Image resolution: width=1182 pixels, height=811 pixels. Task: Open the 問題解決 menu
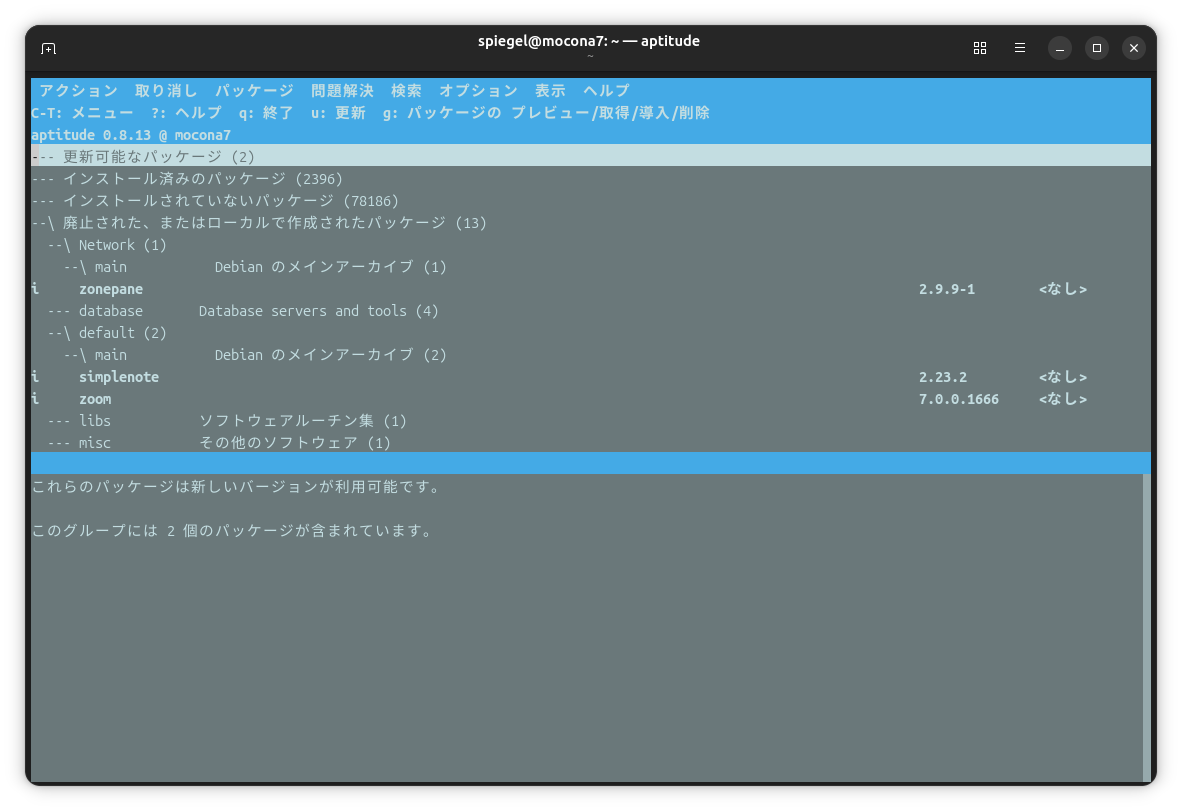(342, 91)
